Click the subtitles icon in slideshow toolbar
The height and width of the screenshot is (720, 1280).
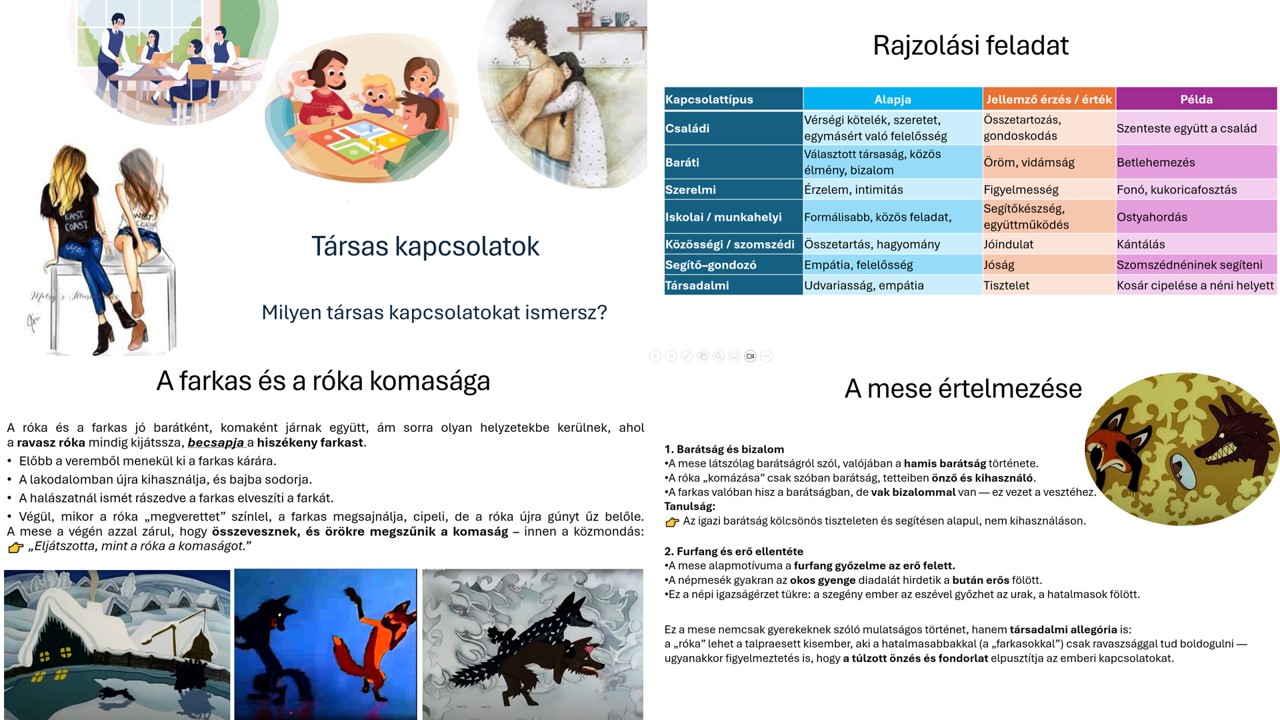734,356
